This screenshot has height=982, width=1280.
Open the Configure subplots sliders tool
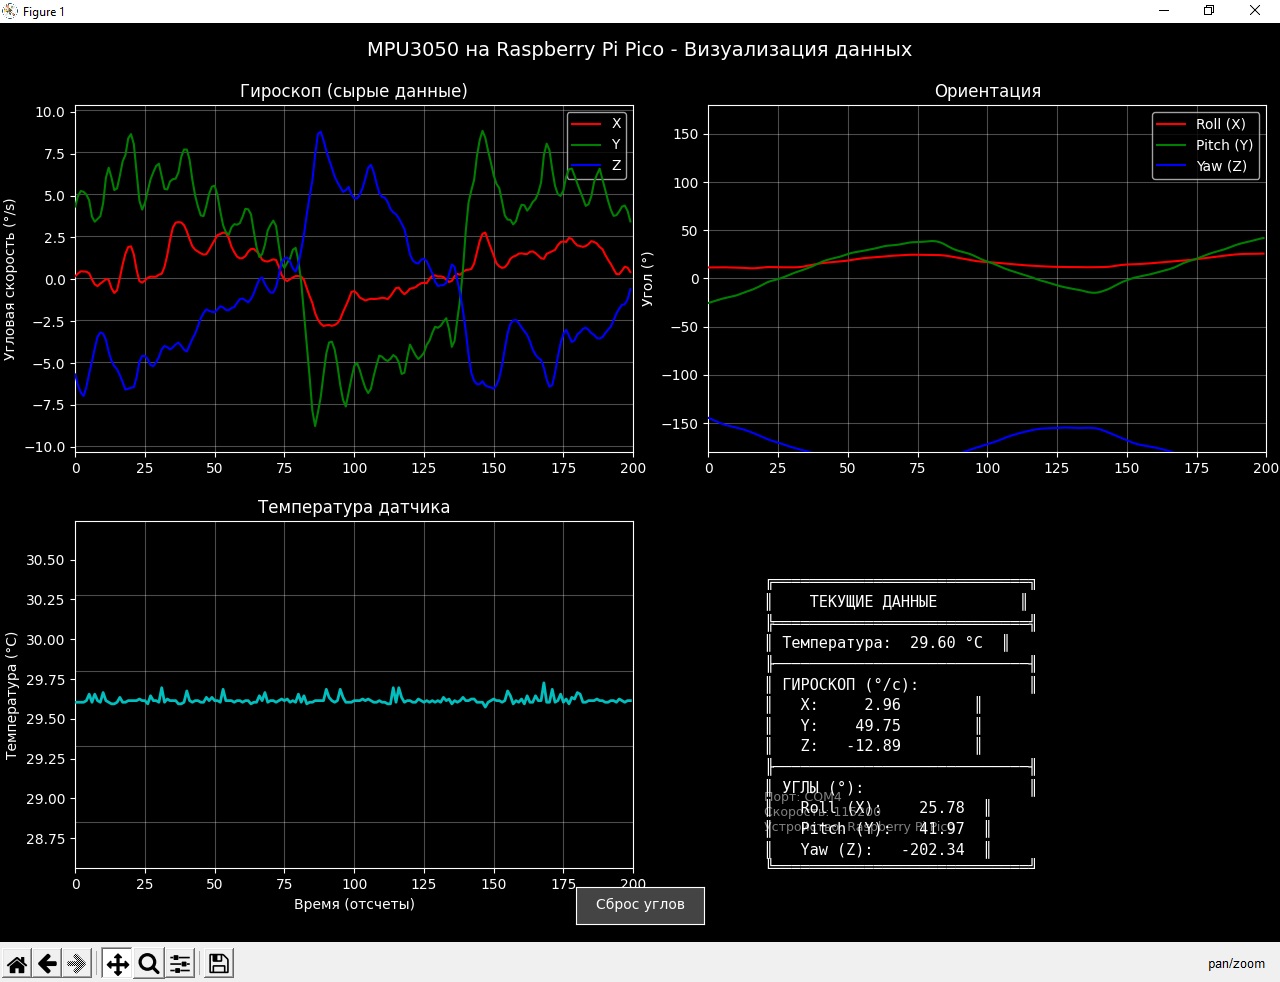(180, 964)
